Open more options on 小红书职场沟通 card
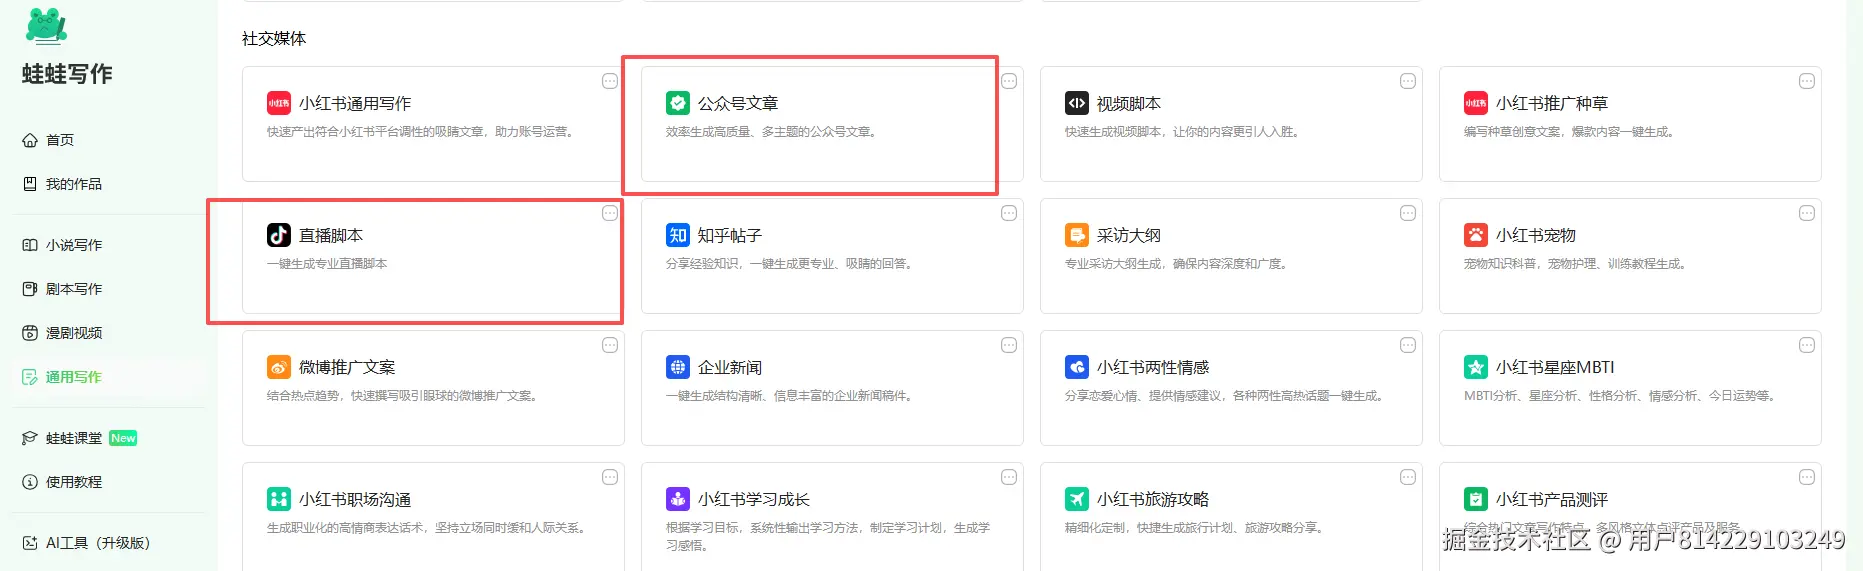The image size is (1863, 571). coord(610,477)
